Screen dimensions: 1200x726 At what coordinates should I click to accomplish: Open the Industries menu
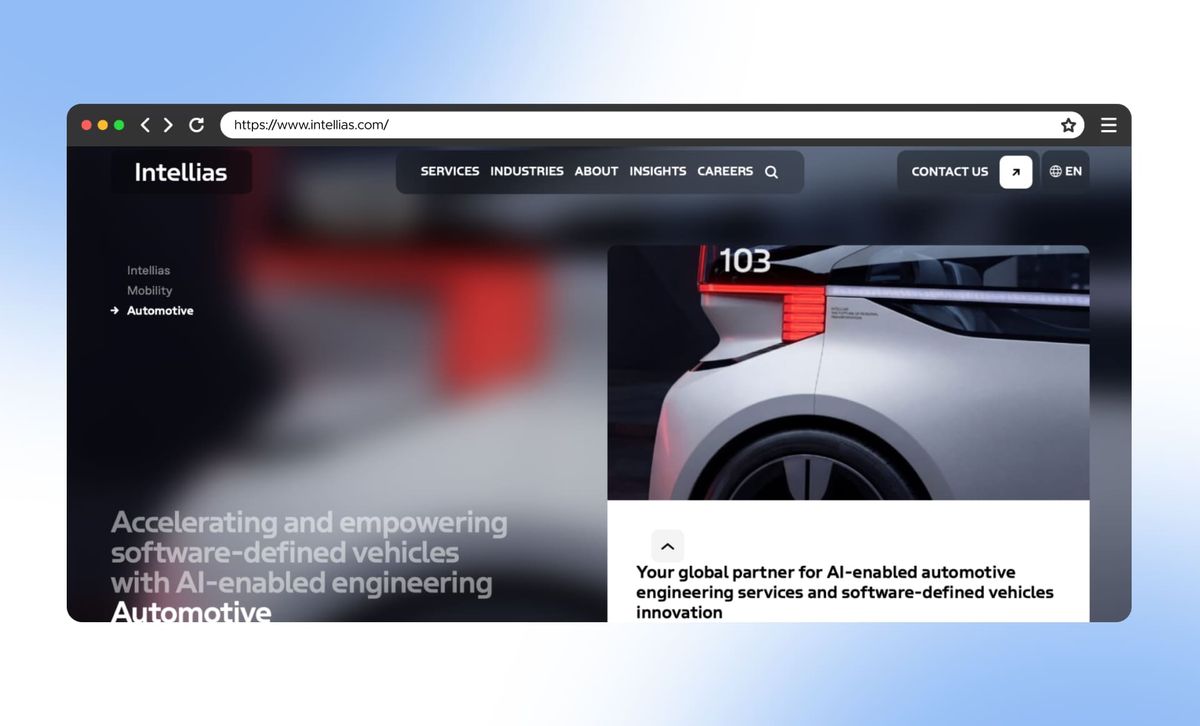click(527, 172)
